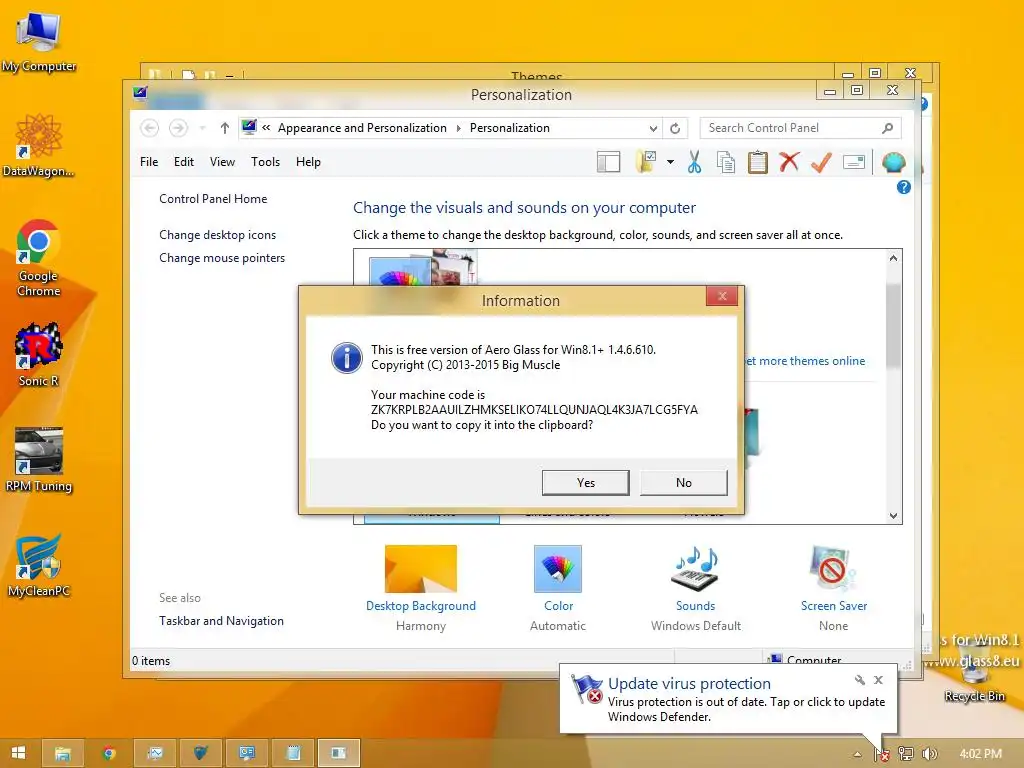The image size is (1024, 768).
Task: Open network tray icon
Action: (905, 754)
